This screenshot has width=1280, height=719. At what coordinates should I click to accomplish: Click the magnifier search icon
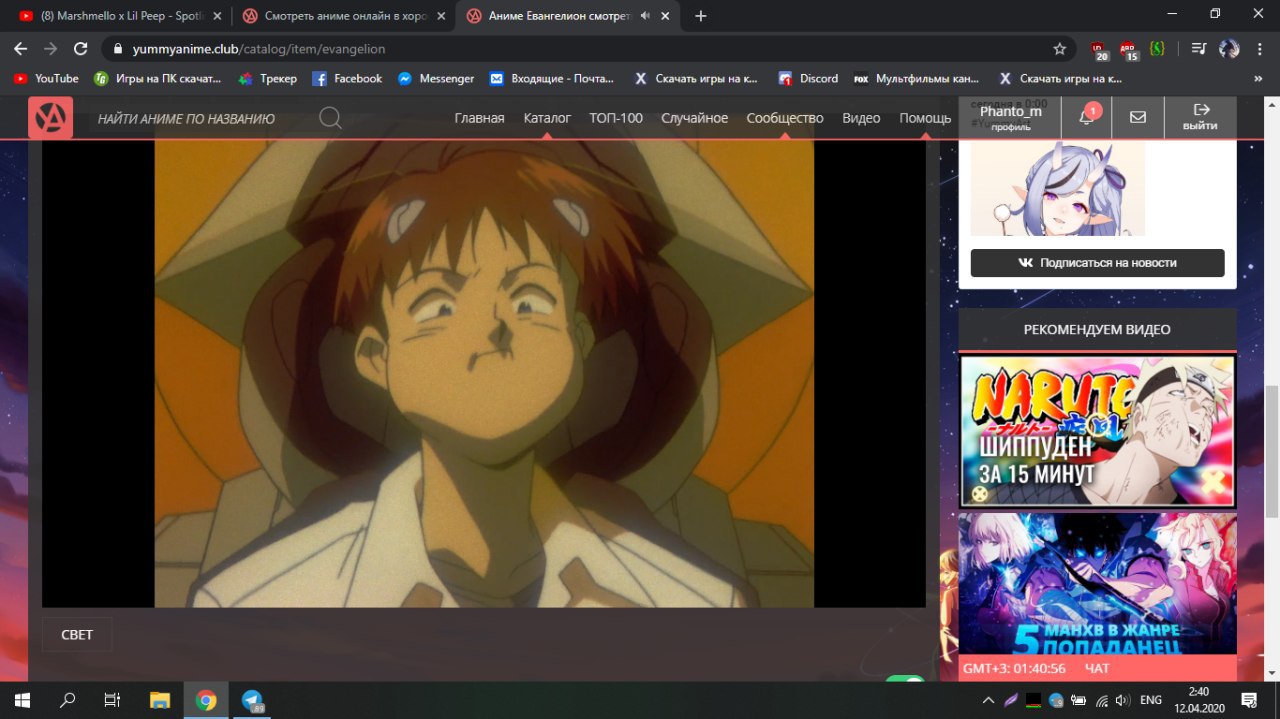click(330, 118)
